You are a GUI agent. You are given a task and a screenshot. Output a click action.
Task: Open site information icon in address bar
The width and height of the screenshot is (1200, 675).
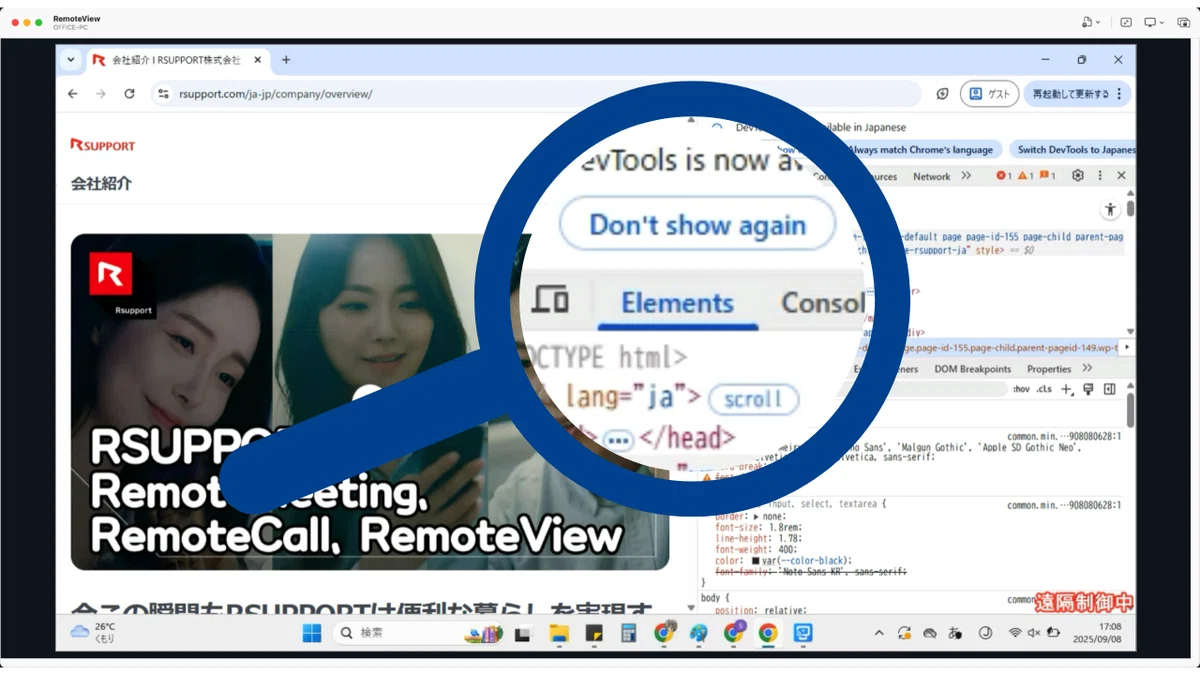pos(164,94)
